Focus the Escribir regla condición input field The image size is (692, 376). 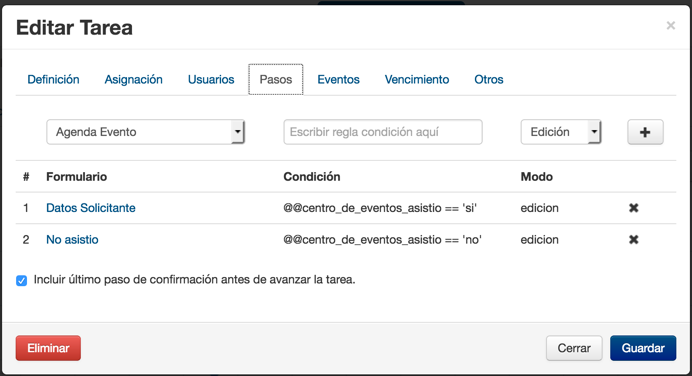(x=383, y=132)
